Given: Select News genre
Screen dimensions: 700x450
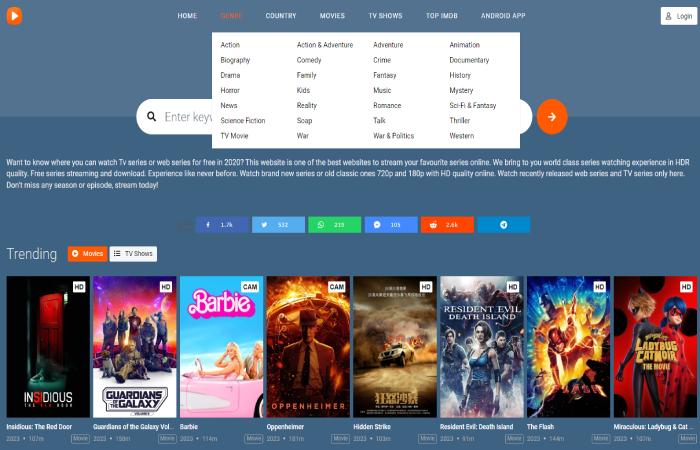Looking at the screenshot, I should pos(229,105).
